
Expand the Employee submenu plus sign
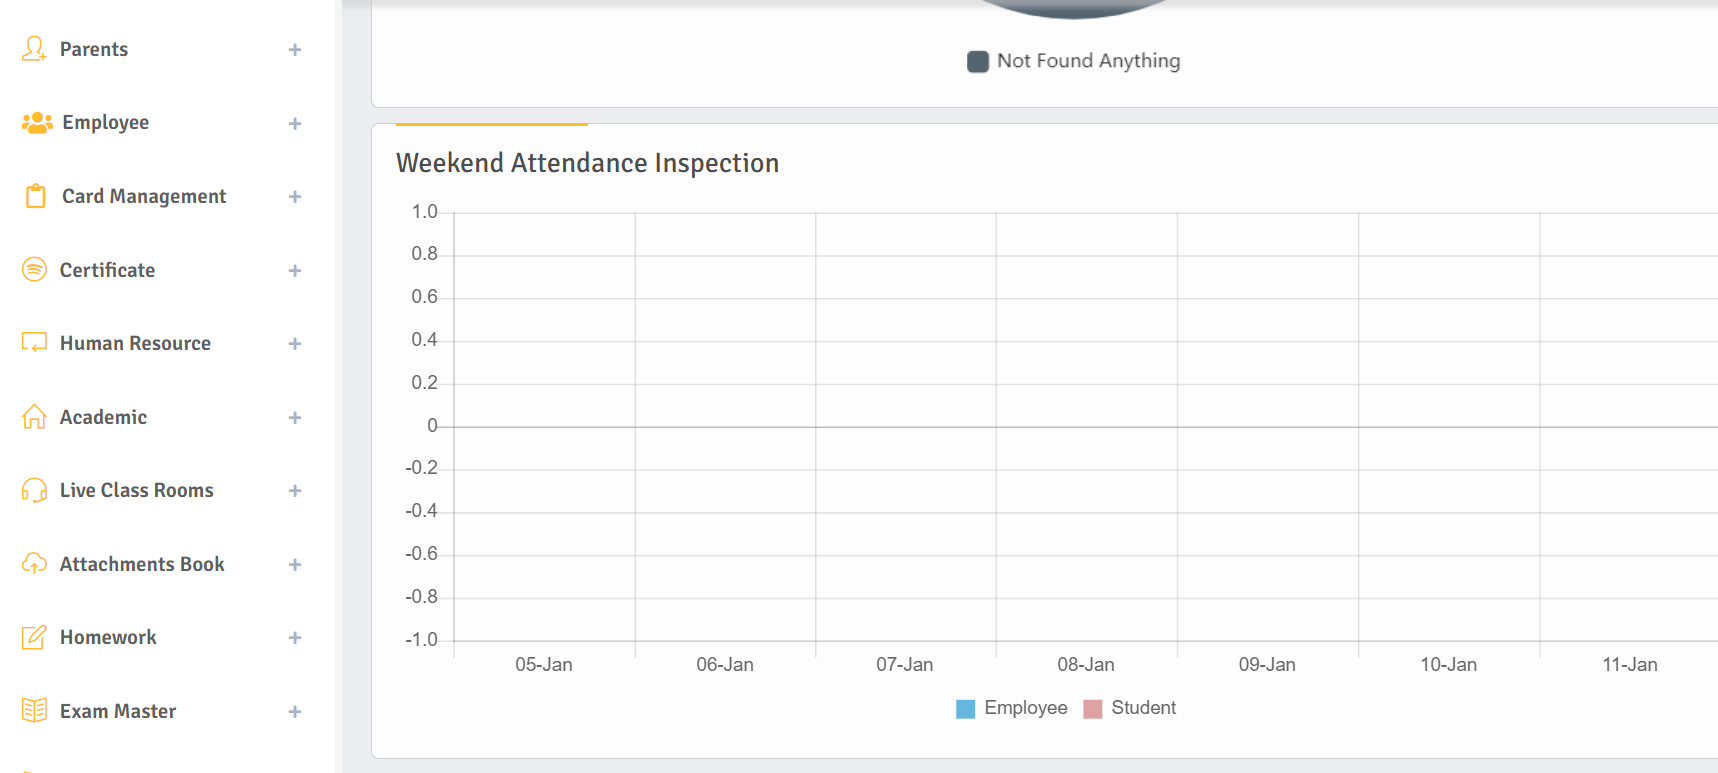295,124
